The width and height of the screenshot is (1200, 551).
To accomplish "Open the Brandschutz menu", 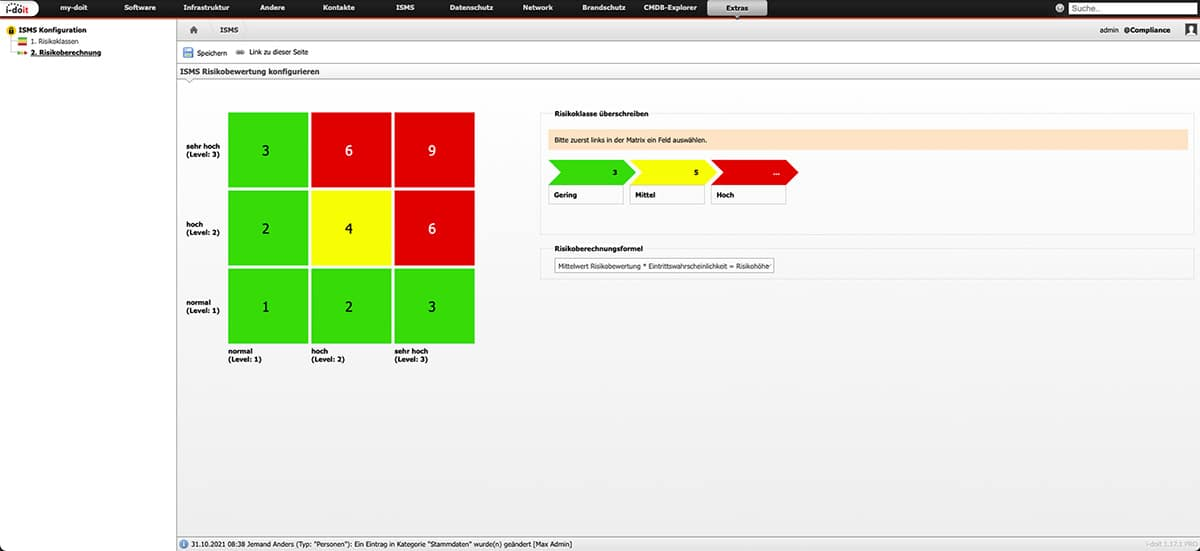I will (604, 7).
